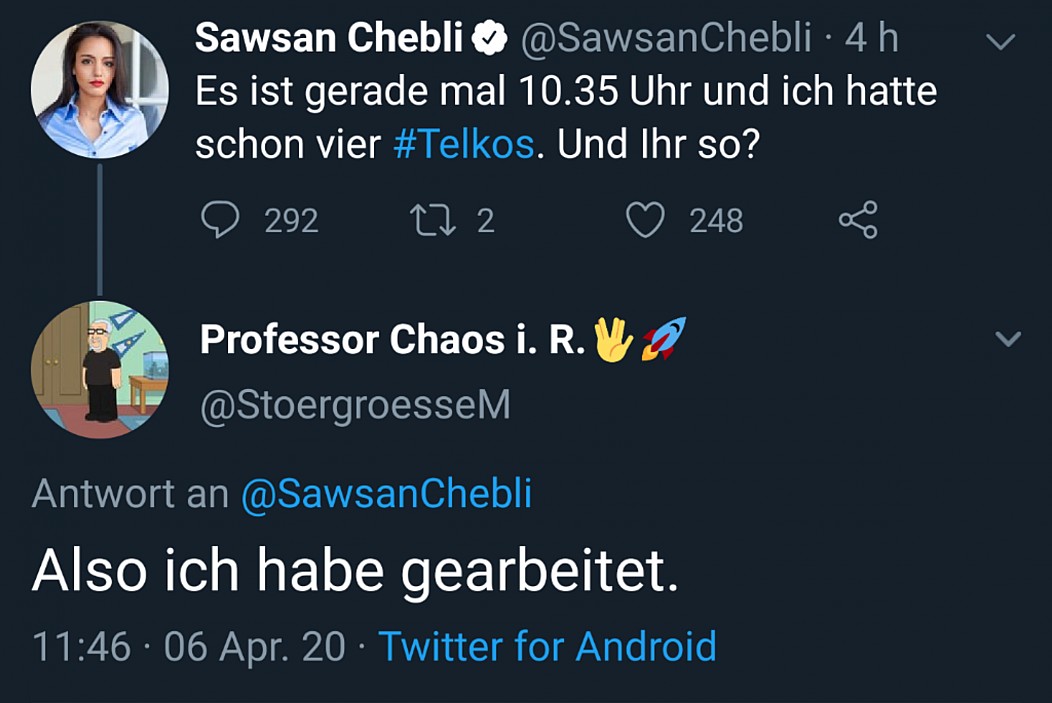Click the reply speech bubble icon
1052x703 pixels.
pos(220,220)
